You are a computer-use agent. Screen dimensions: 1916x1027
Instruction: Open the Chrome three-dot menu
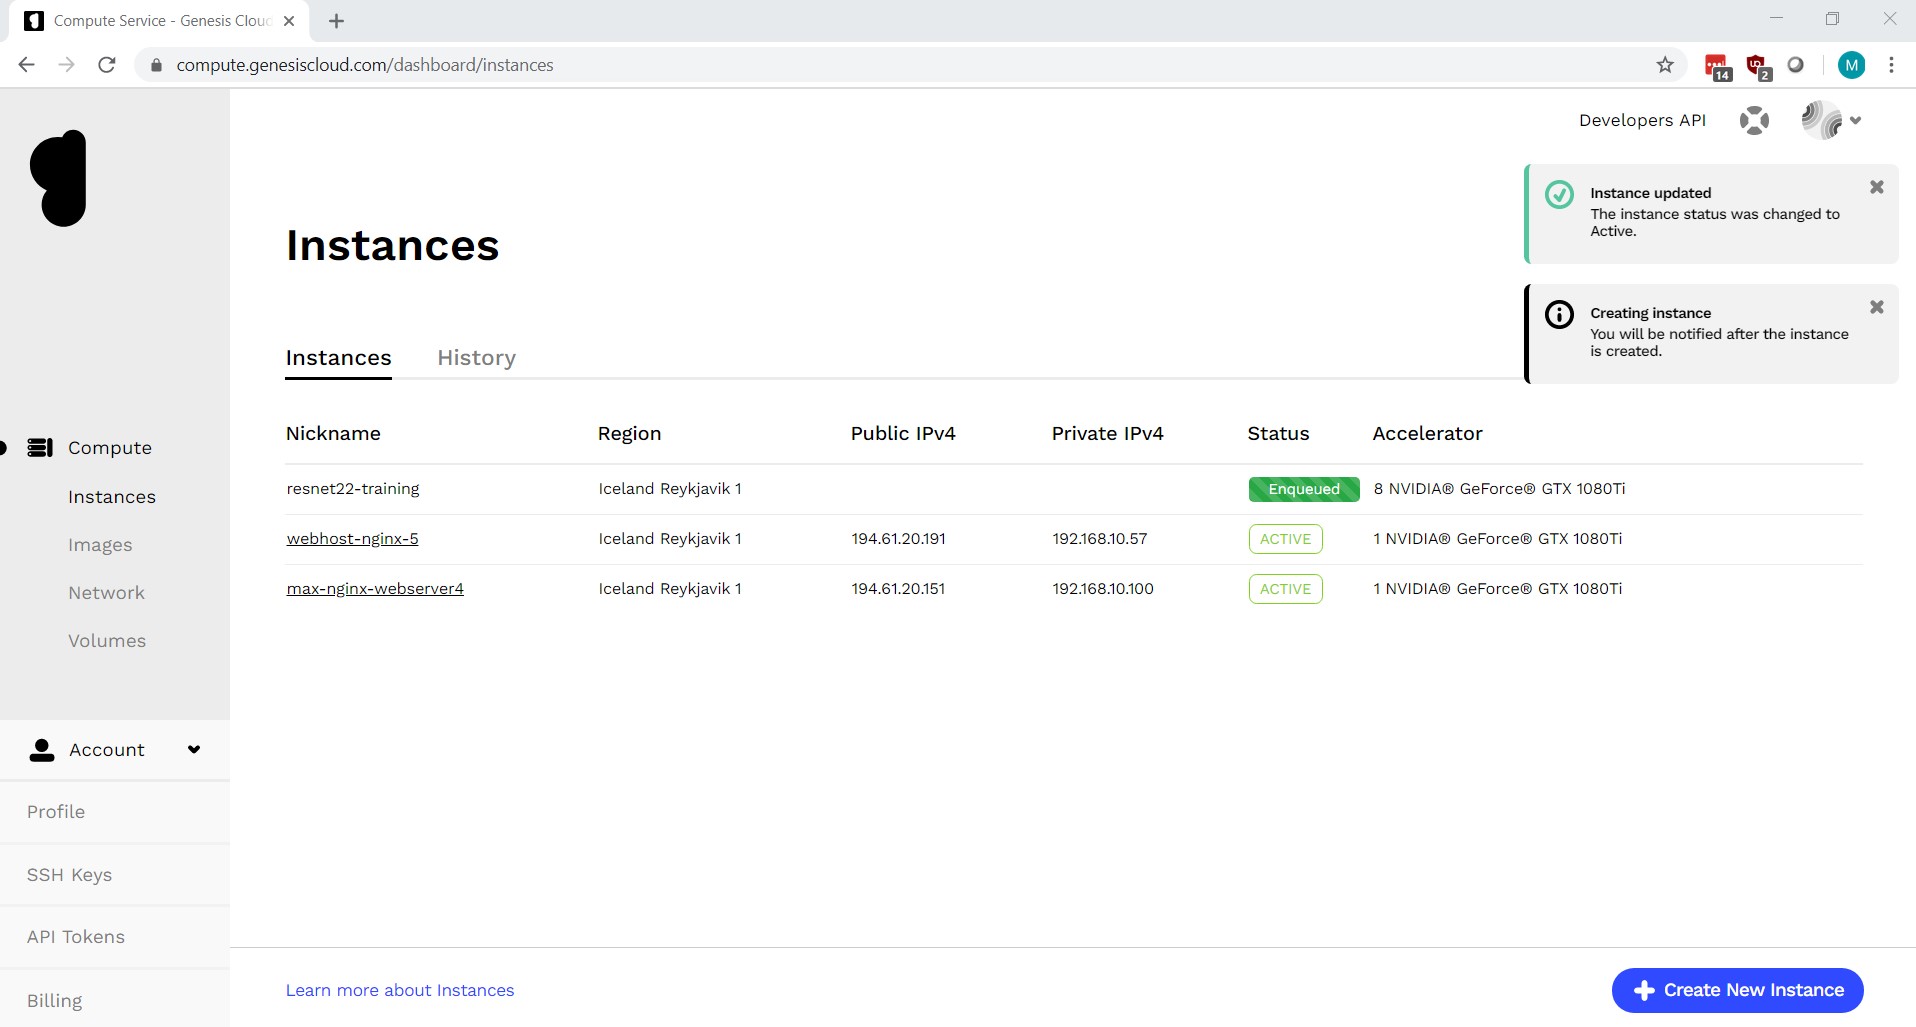click(x=1891, y=65)
